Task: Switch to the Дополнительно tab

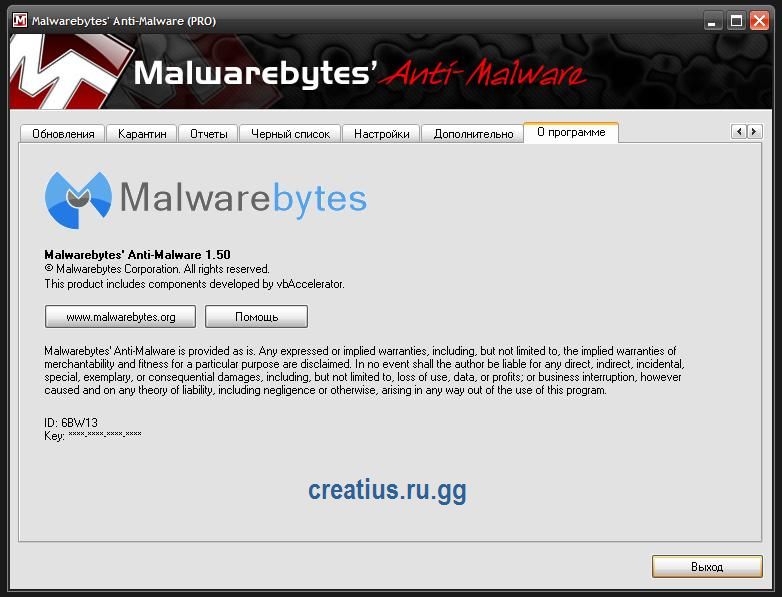Action: click(473, 134)
